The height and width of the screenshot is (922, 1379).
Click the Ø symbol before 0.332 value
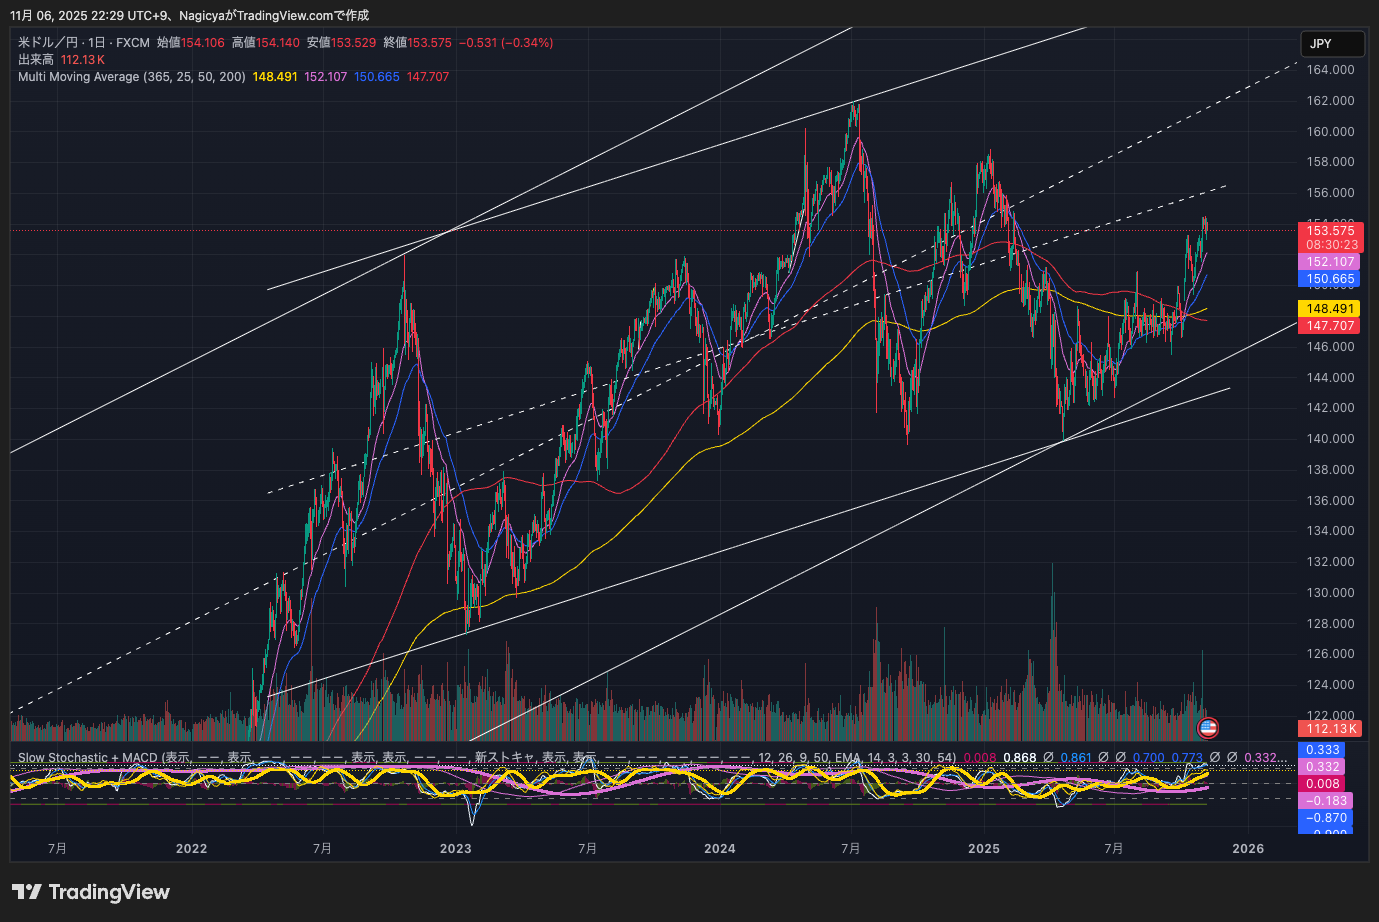pyautogui.click(x=1232, y=758)
